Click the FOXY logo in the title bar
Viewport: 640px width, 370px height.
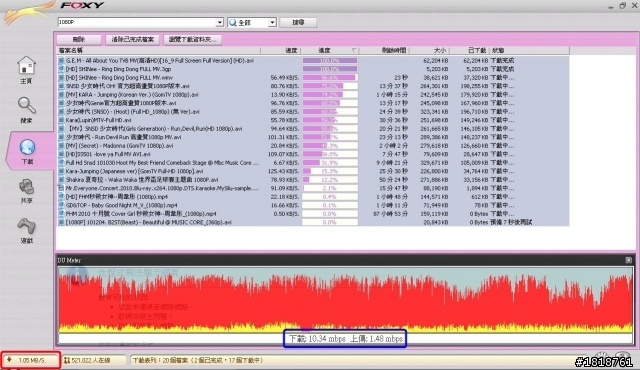[82, 5]
